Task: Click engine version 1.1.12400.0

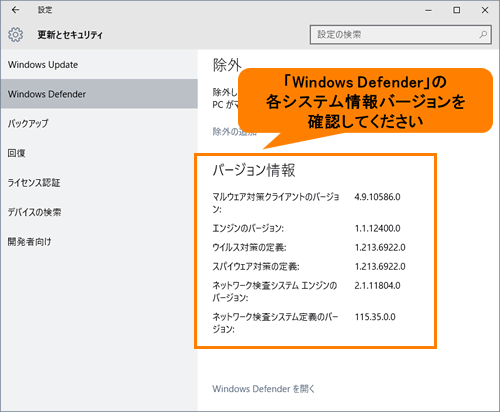Action: coord(377,228)
